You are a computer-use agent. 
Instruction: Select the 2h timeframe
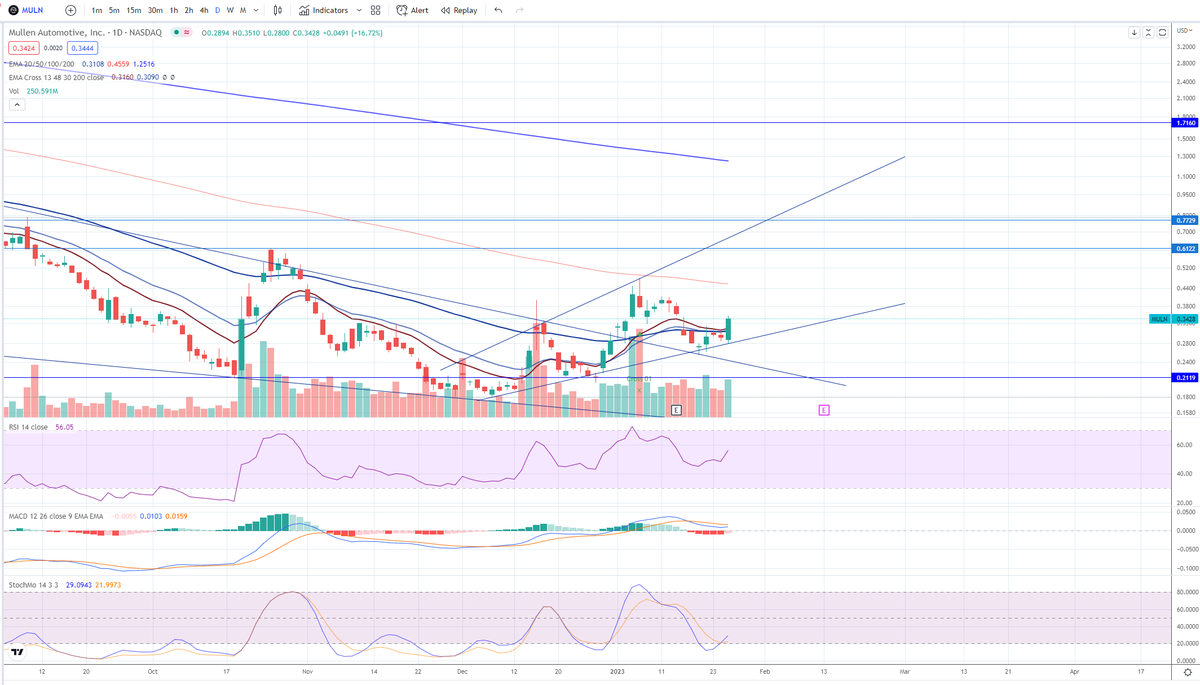point(189,10)
